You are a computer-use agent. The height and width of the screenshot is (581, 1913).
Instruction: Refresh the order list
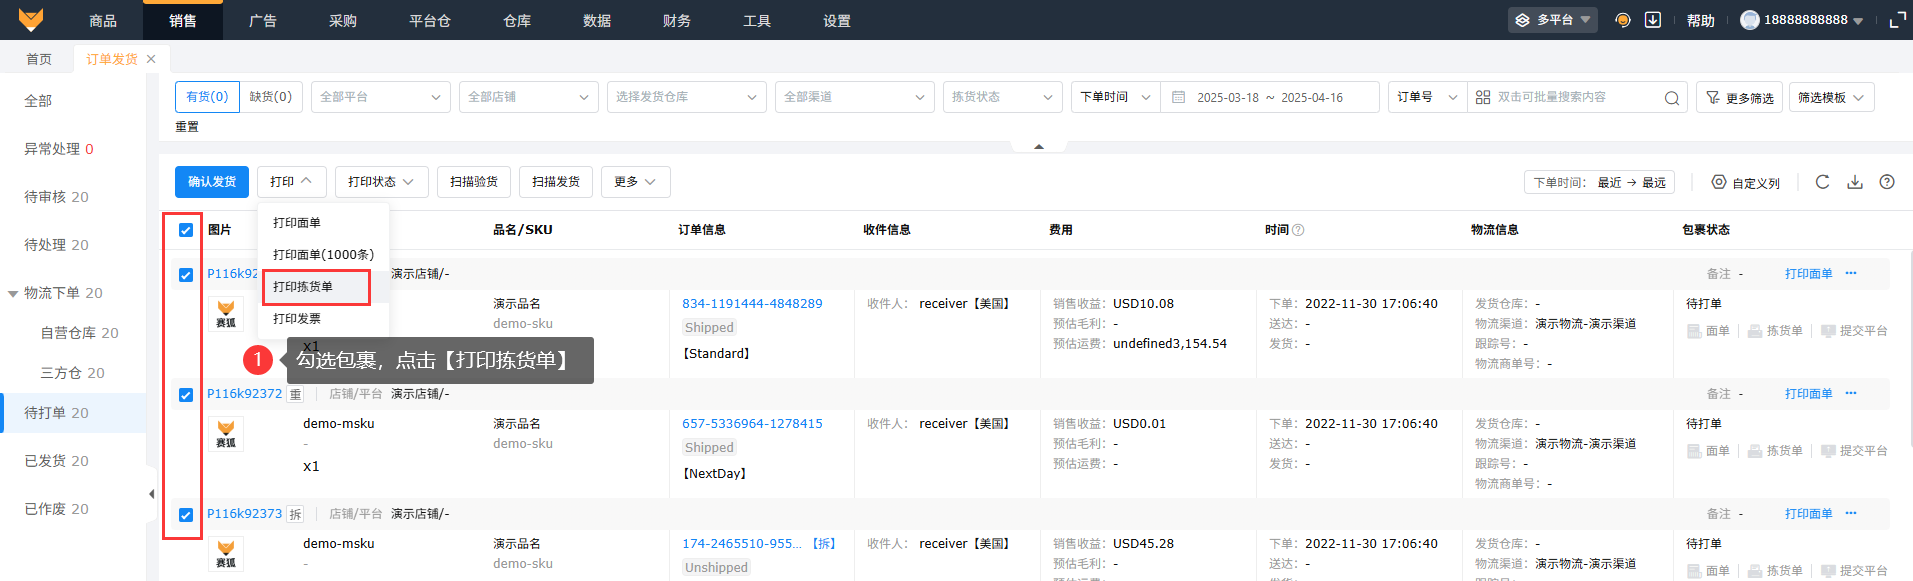(x=1822, y=182)
